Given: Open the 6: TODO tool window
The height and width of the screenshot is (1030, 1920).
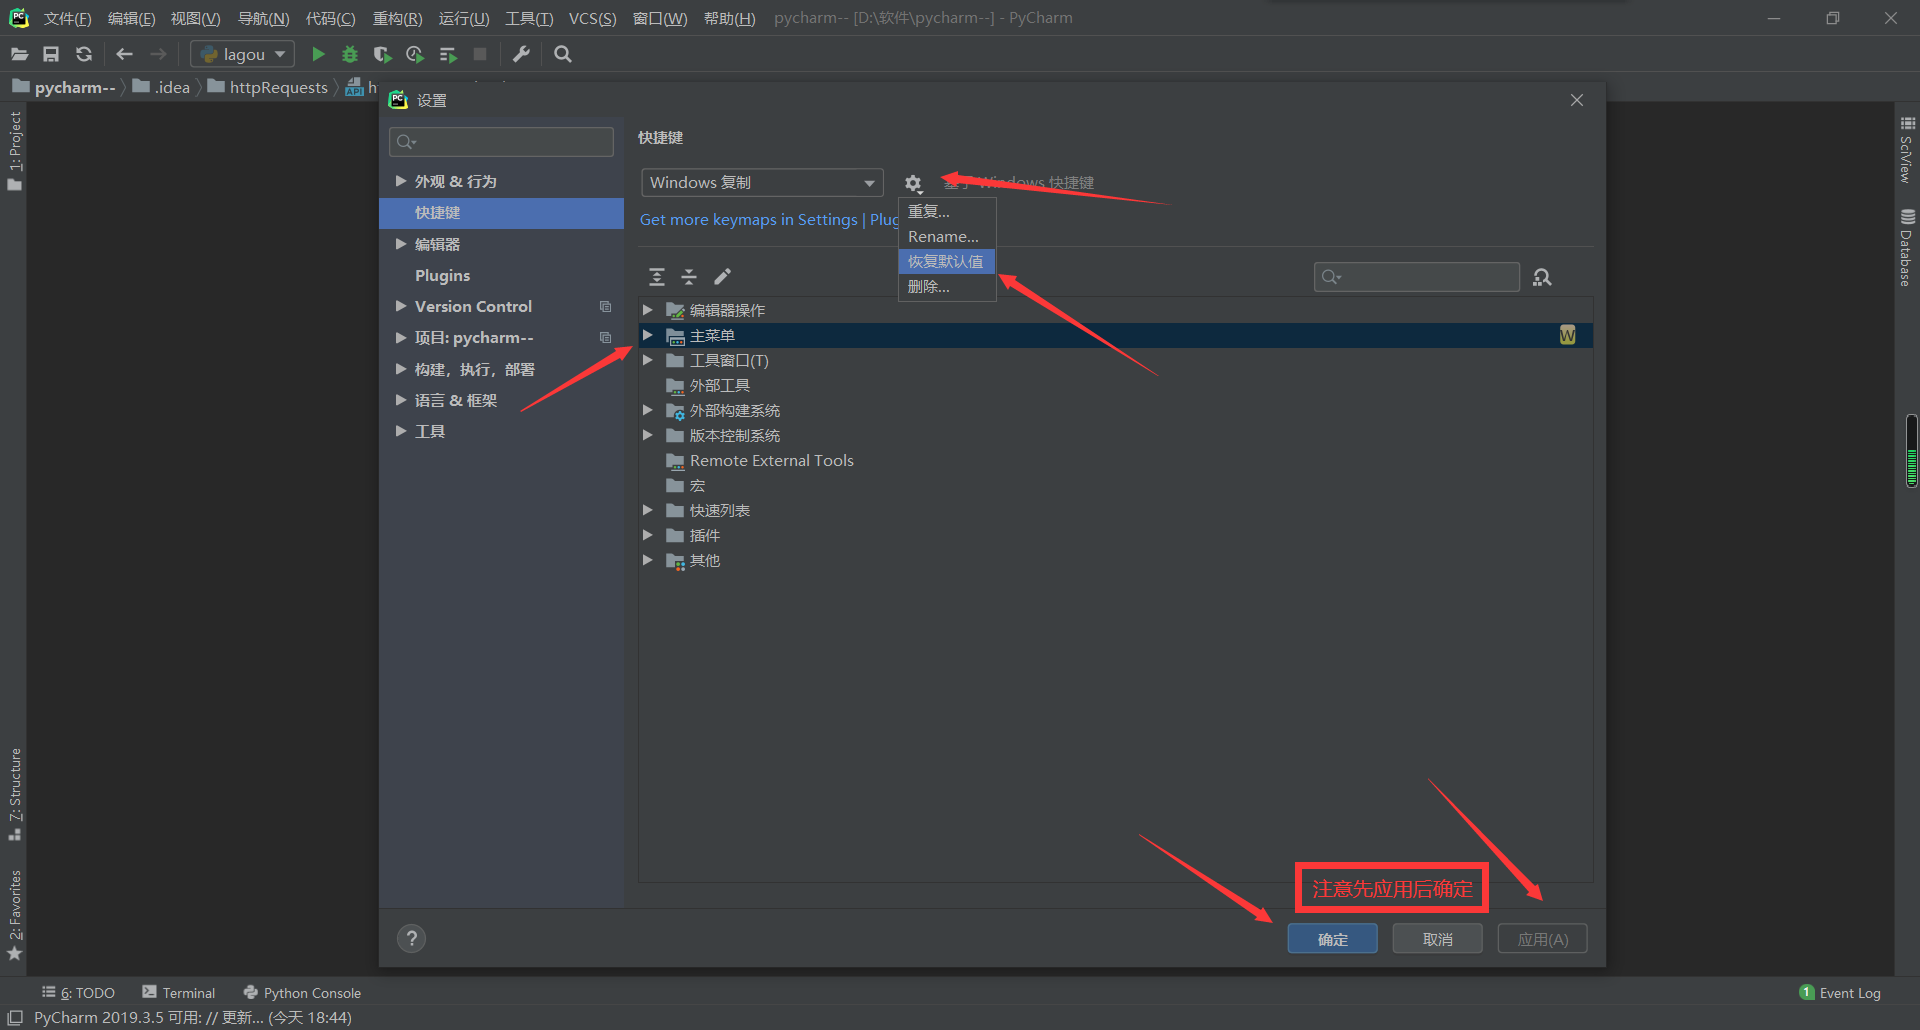Looking at the screenshot, I should 78,993.
